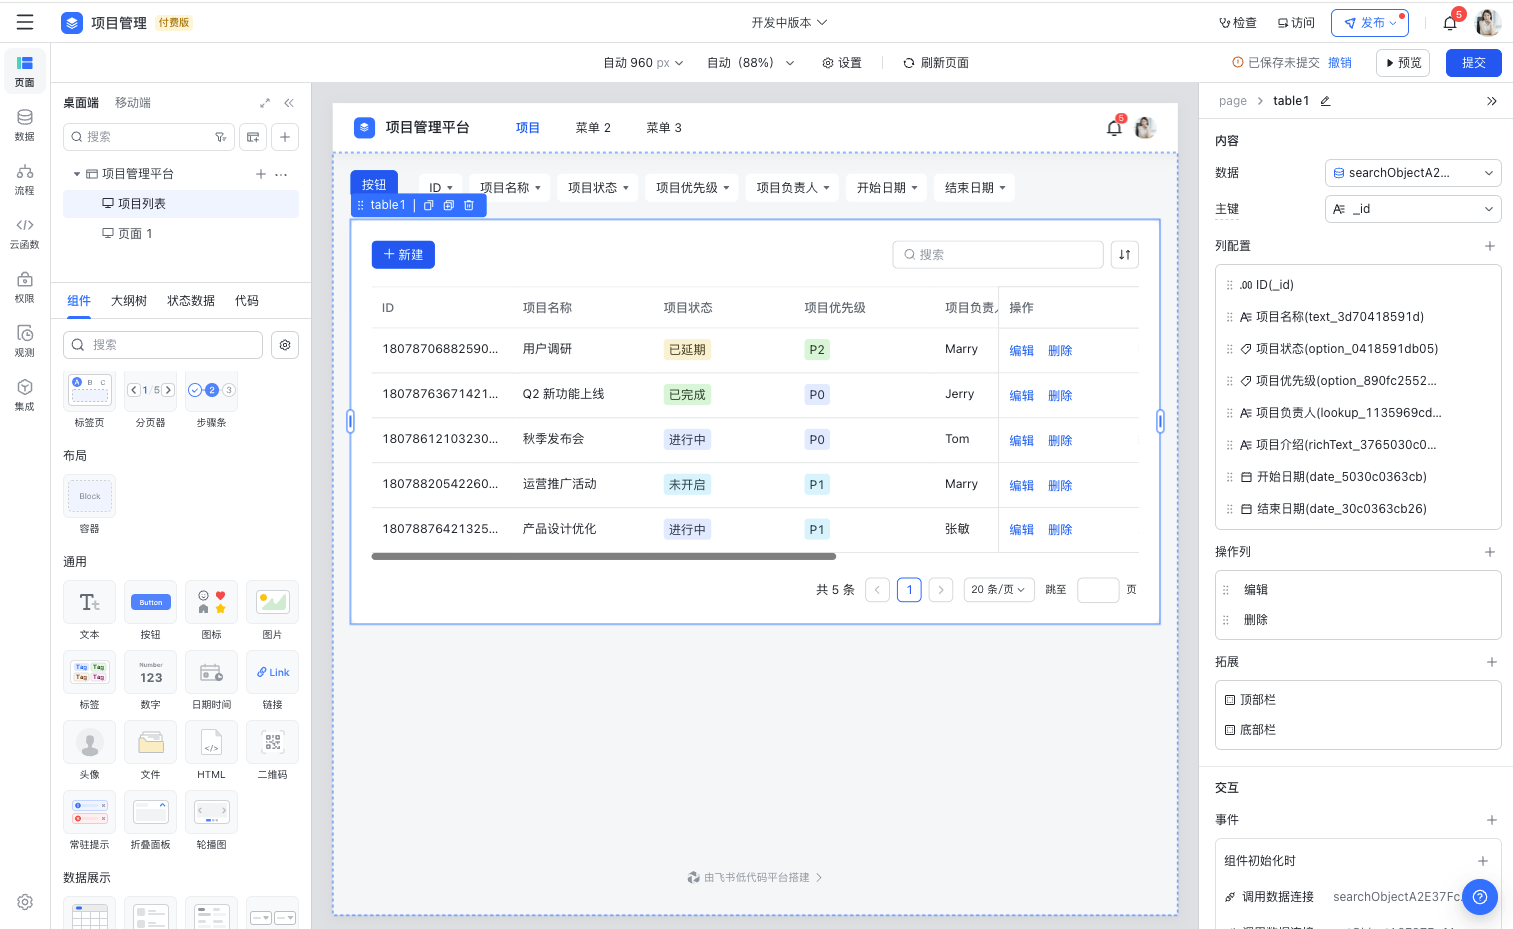Viewport: 1513px width, 929px height.
Task: Switch to the 移动端 tab
Action: [133, 103]
